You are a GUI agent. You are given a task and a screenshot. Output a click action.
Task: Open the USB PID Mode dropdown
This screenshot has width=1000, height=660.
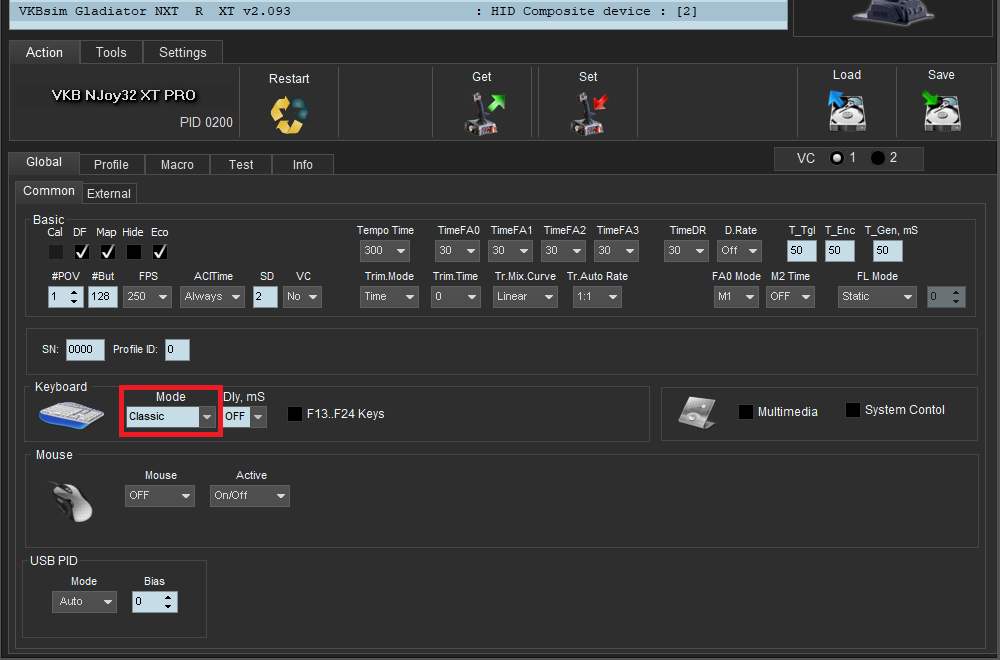pos(84,601)
